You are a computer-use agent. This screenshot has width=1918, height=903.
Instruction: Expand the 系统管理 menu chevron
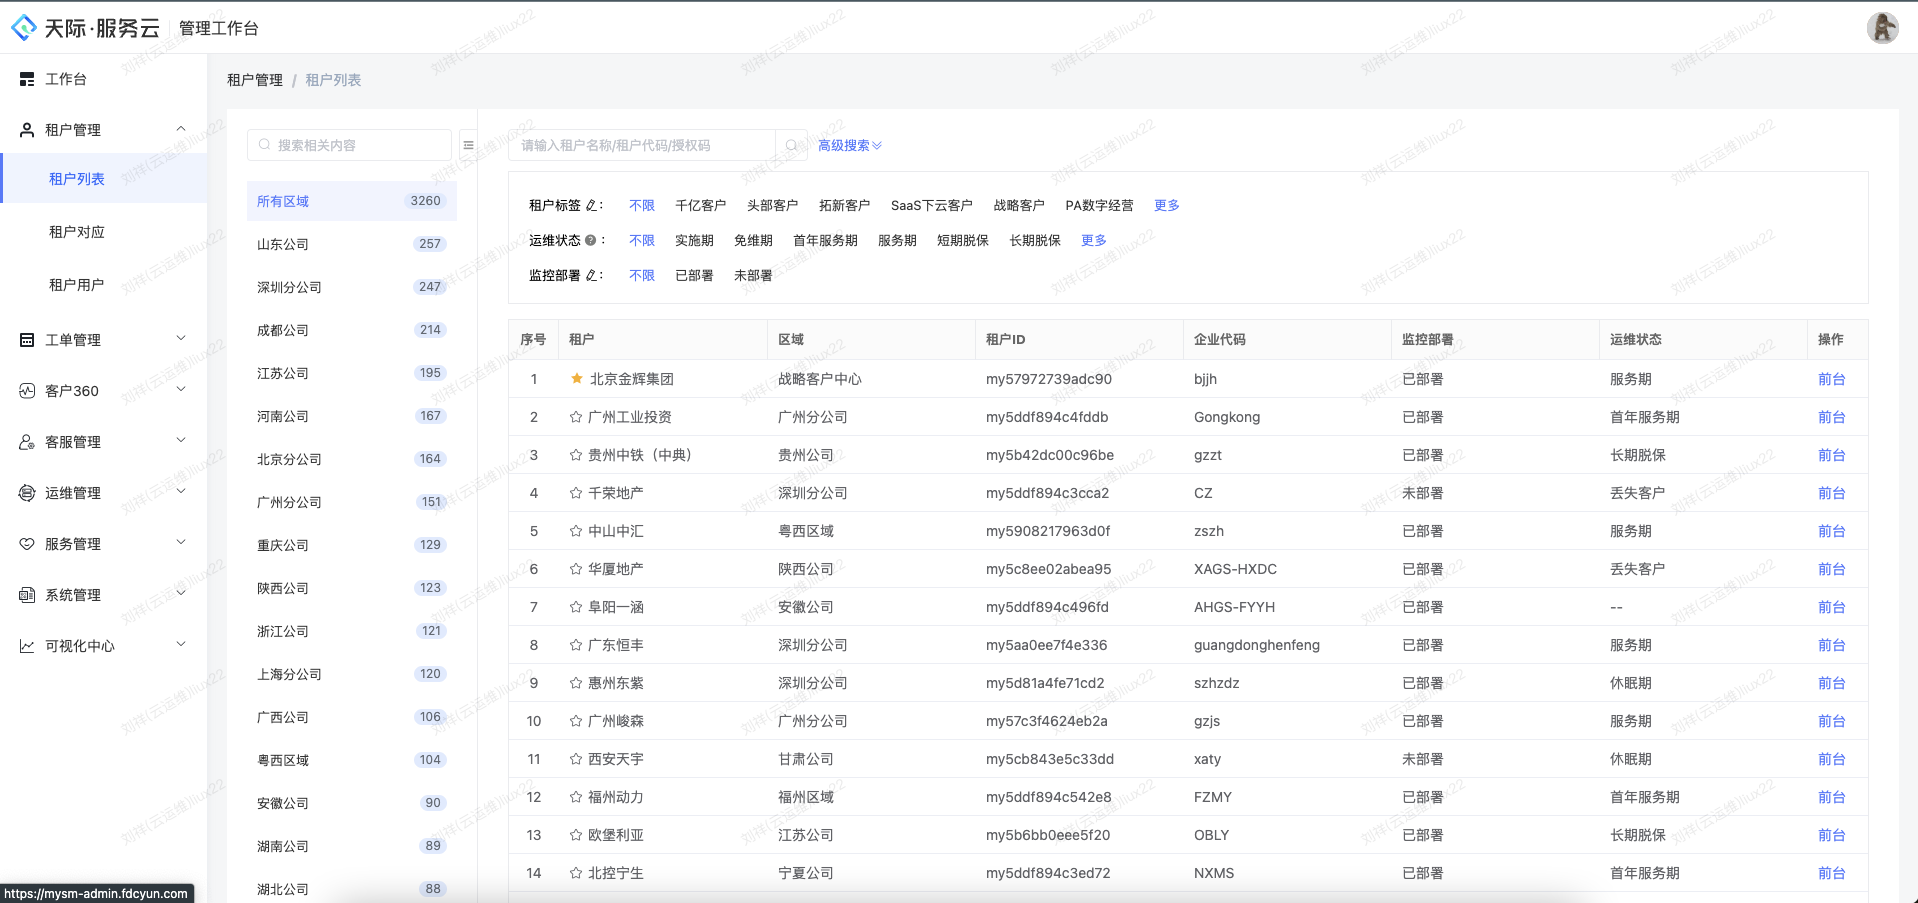181,594
